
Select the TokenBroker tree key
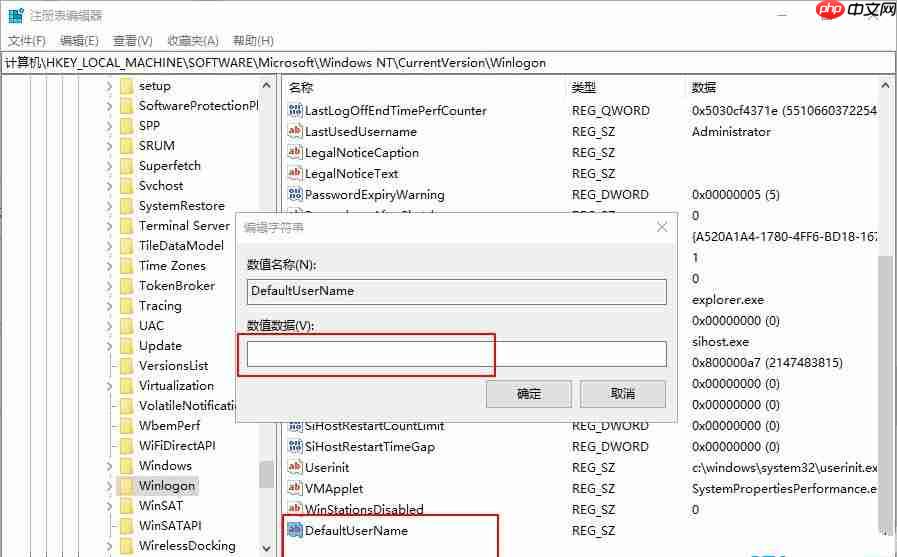click(177, 286)
